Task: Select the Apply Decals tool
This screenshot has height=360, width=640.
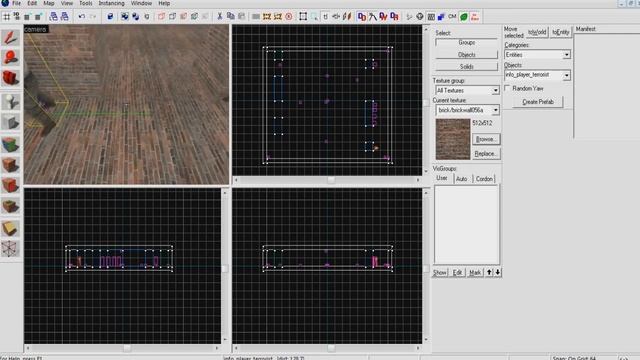Action: point(11,185)
